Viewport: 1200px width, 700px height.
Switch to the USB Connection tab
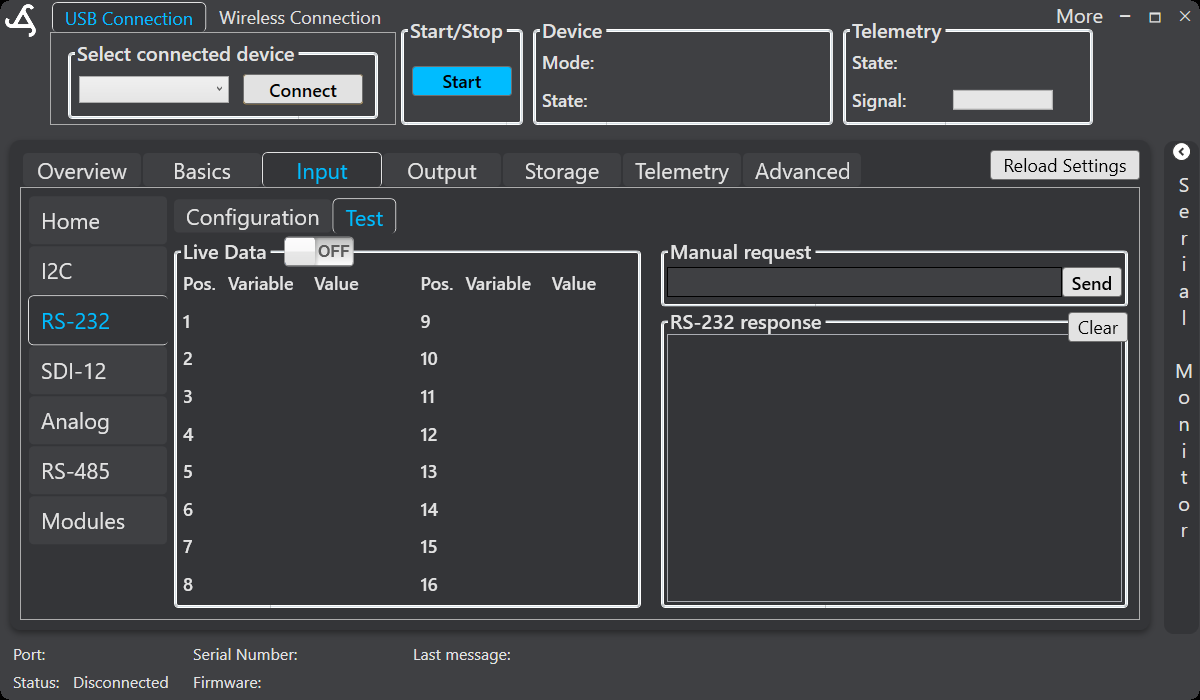[129, 18]
